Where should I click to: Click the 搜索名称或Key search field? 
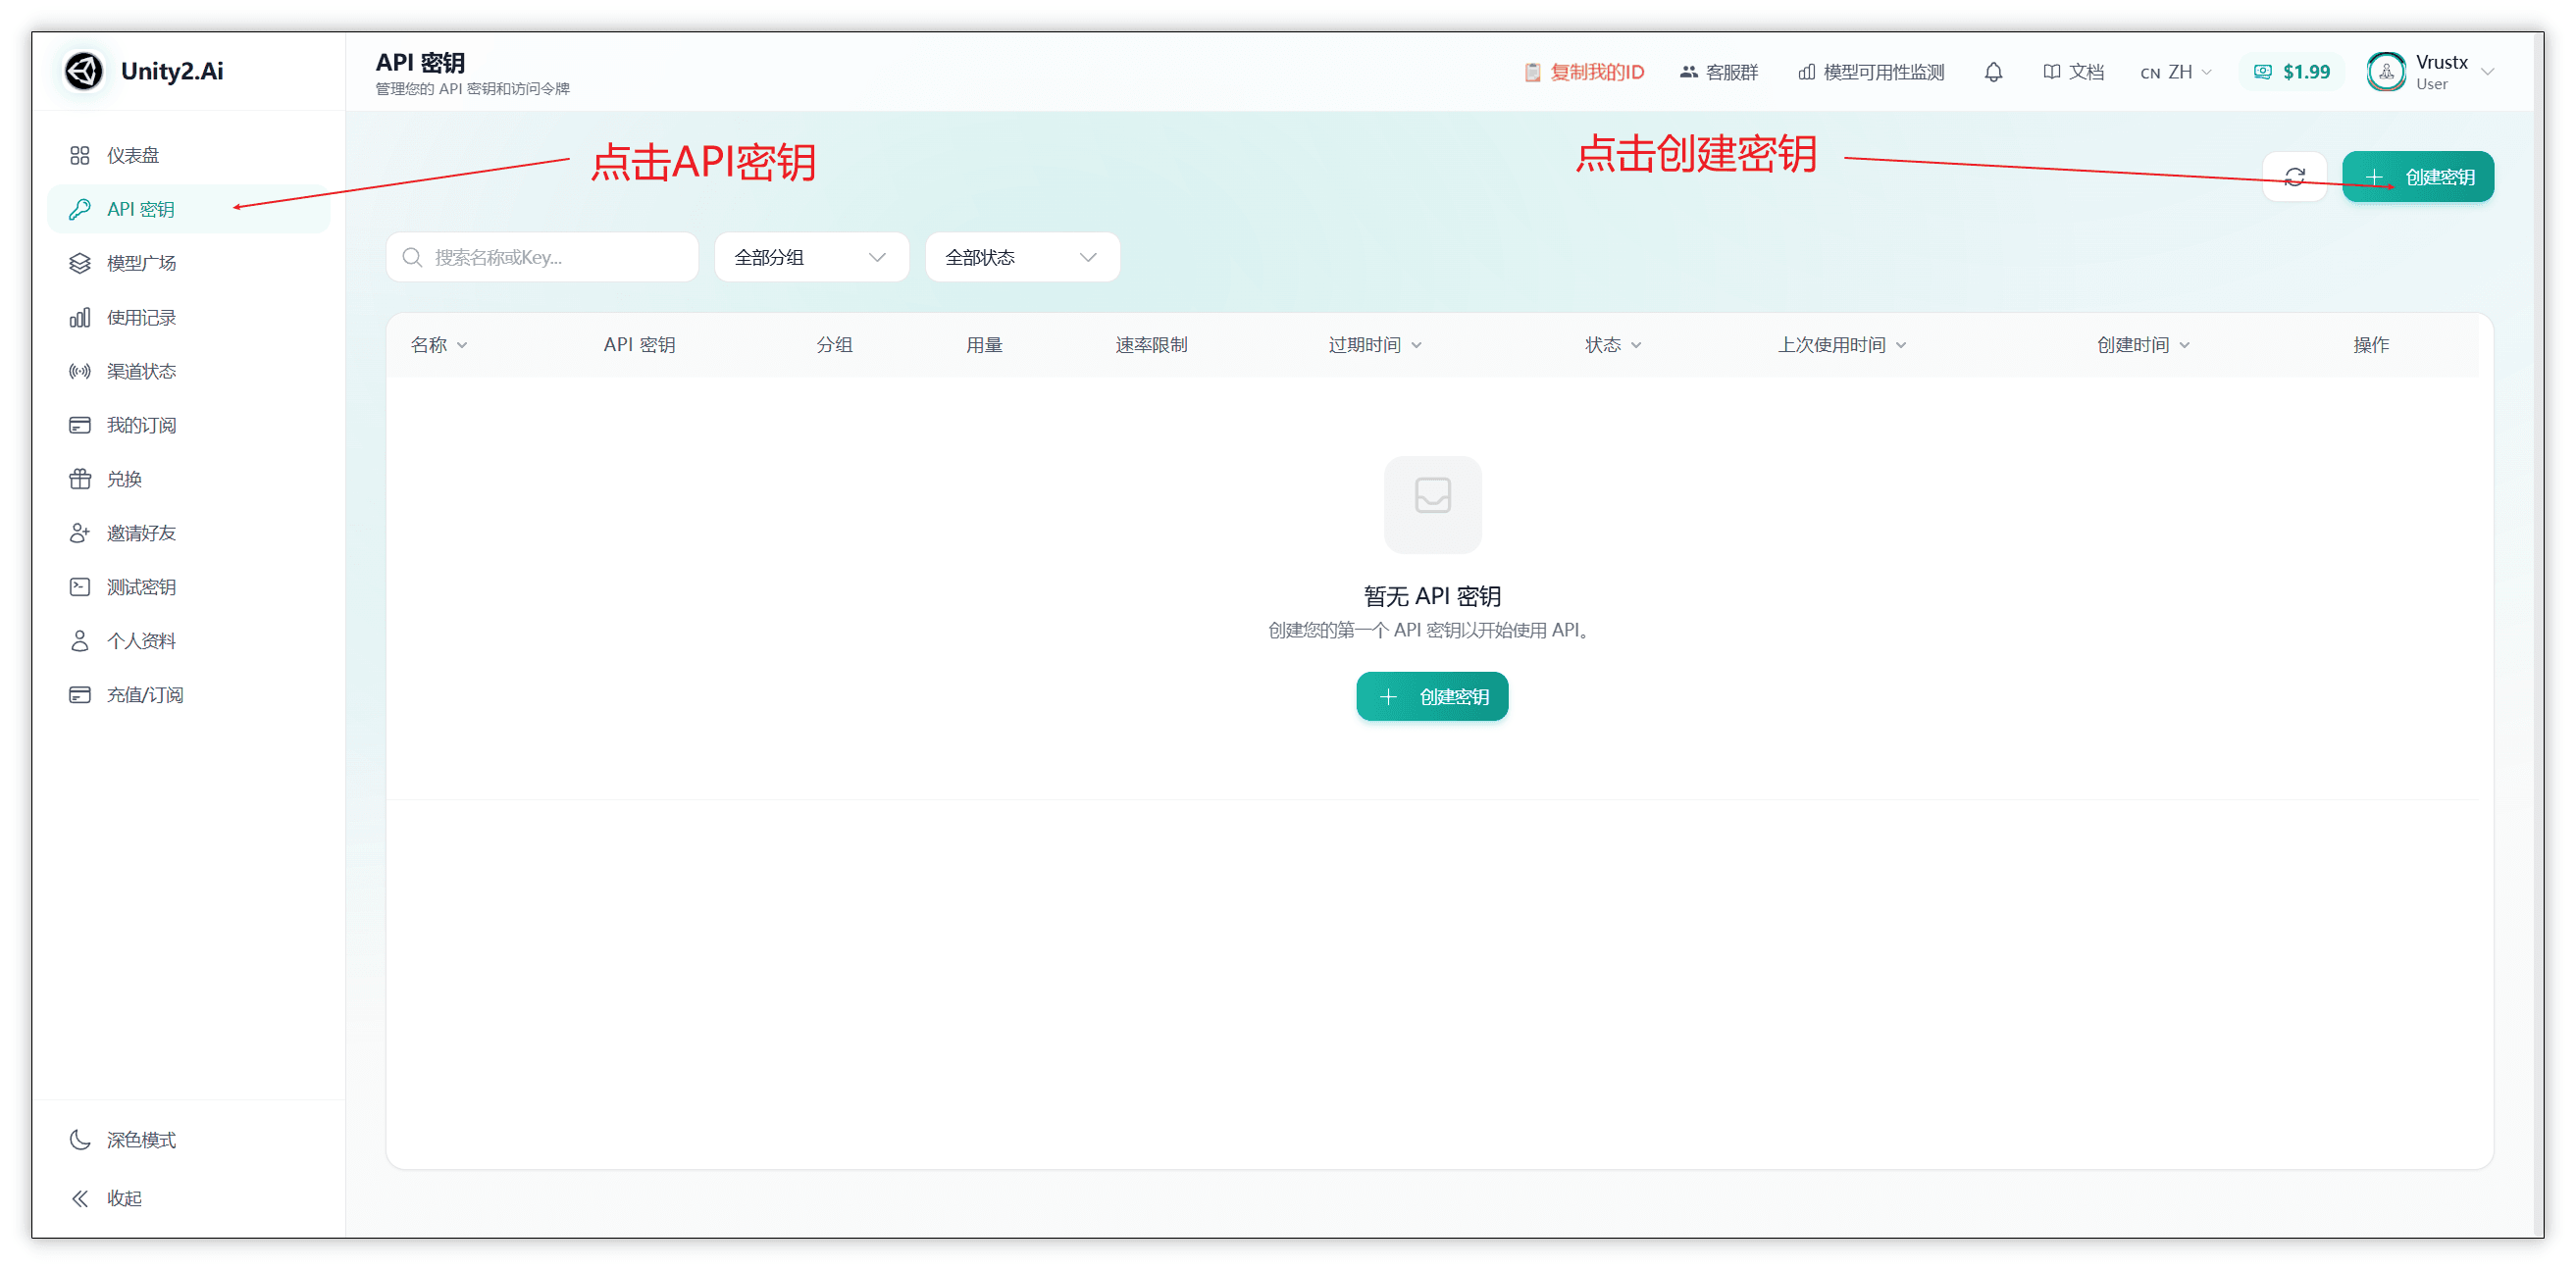click(542, 258)
